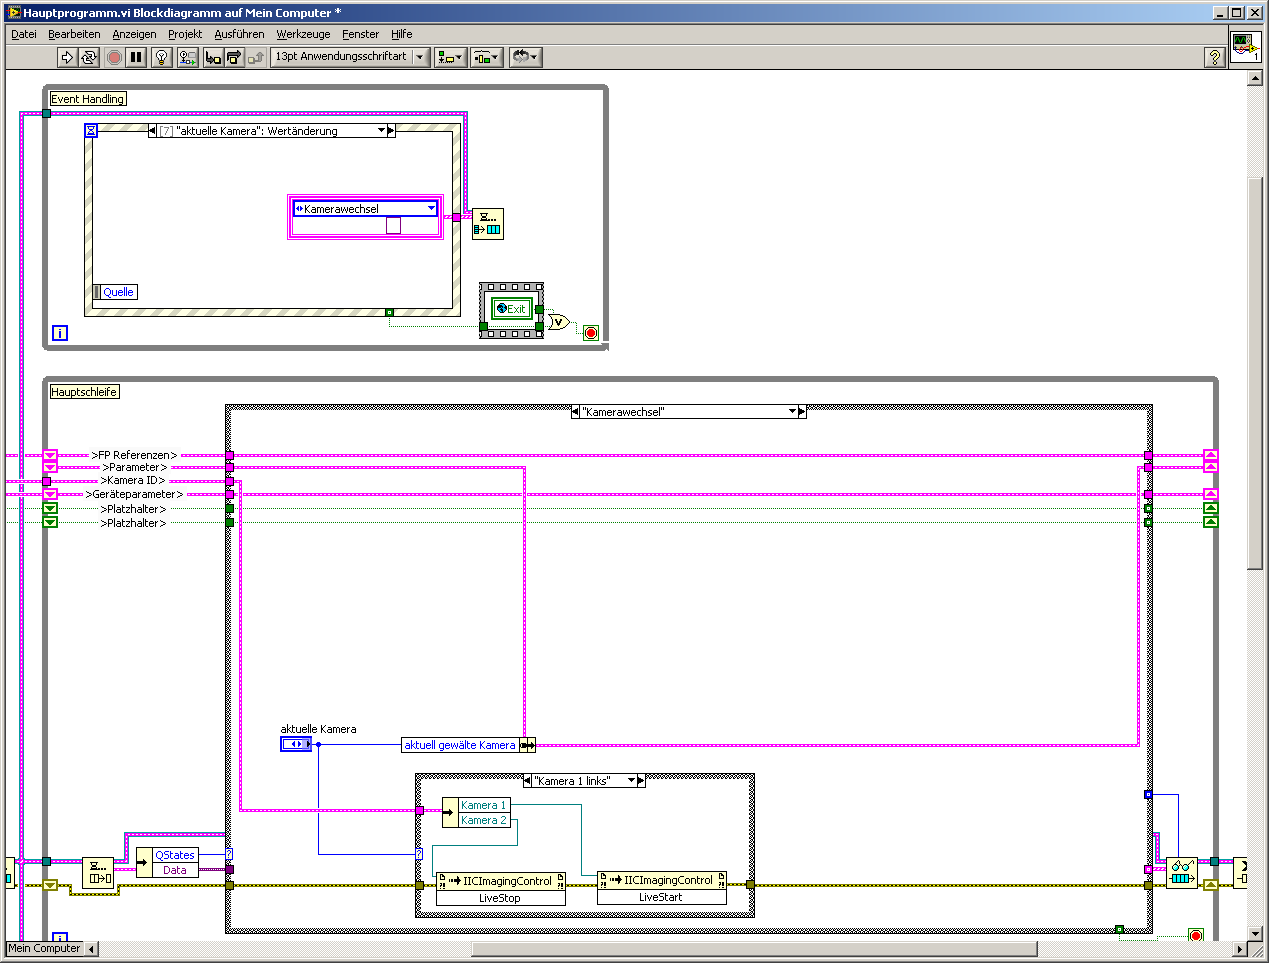The width and height of the screenshot is (1269, 963).
Task: Click the VI icon pane top right
Action: pos(1245,47)
